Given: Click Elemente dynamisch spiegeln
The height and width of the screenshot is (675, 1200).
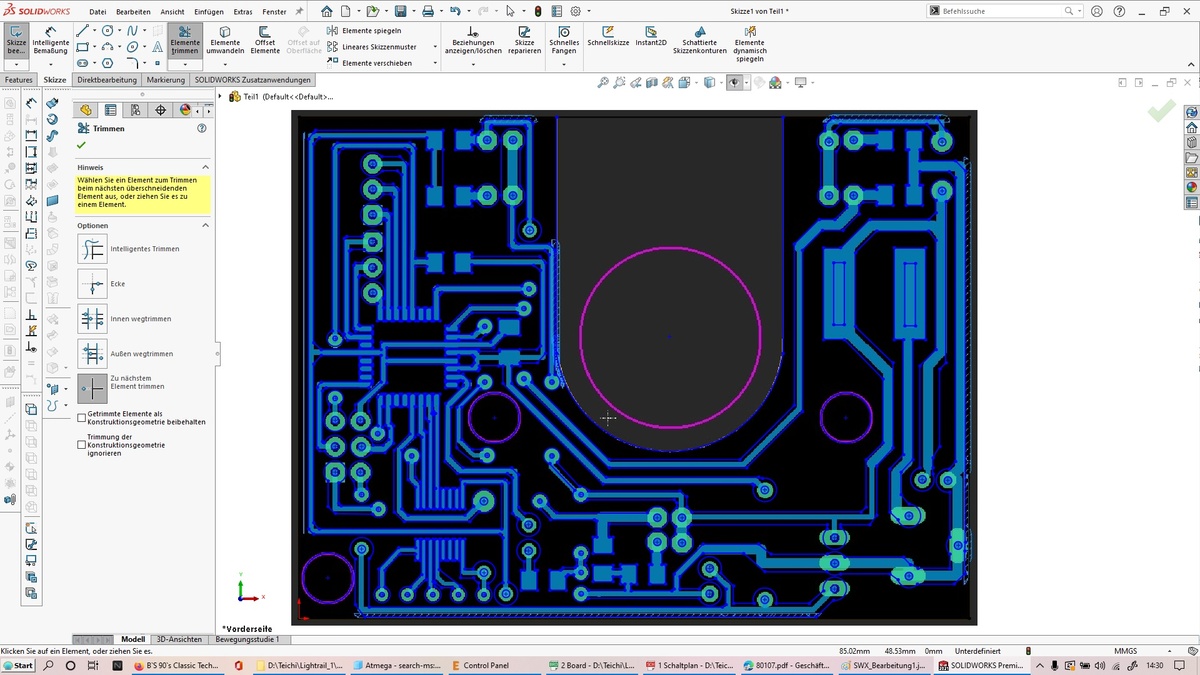Looking at the screenshot, I should coord(750,44).
